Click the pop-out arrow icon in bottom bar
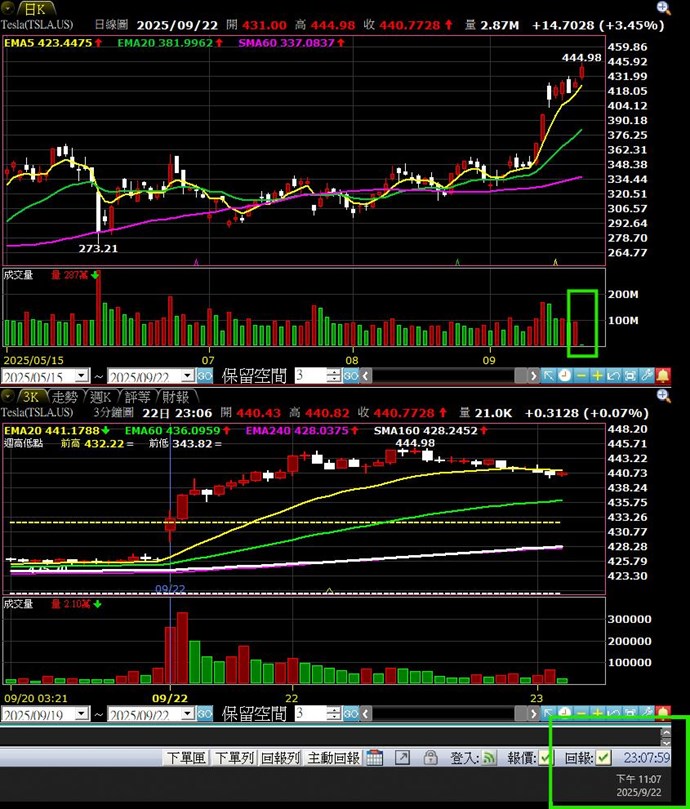The image size is (690, 809). pyautogui.click(x=401, y=758)
